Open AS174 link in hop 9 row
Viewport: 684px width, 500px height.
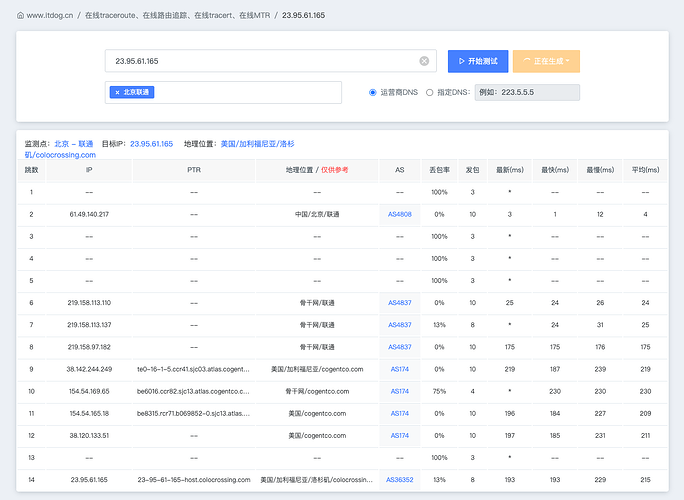click(x=400, y=369)
